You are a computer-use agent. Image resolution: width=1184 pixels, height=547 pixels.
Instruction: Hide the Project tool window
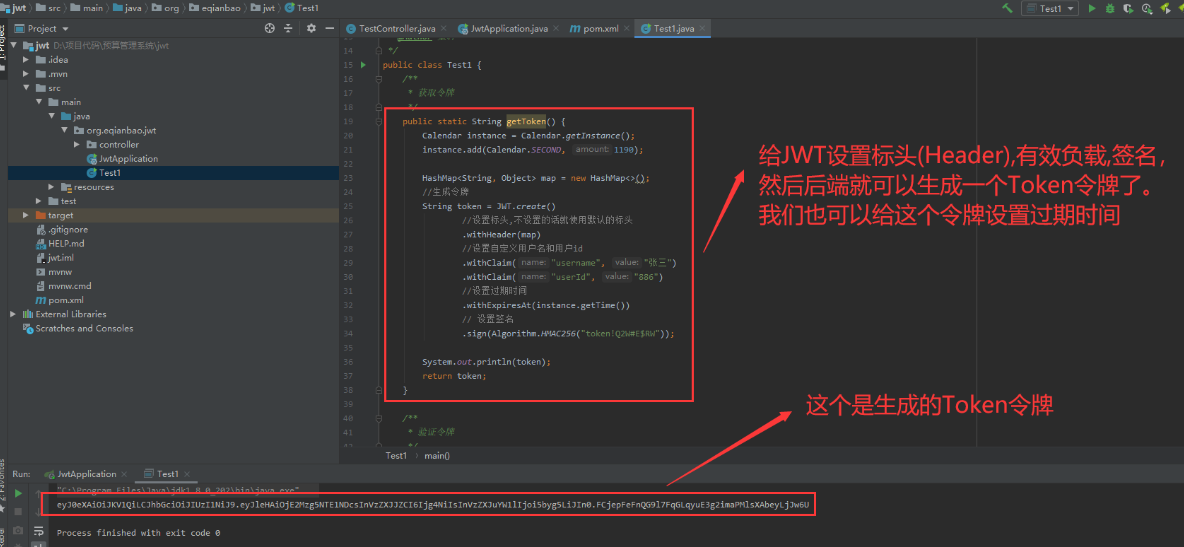[x=329, y=29]
